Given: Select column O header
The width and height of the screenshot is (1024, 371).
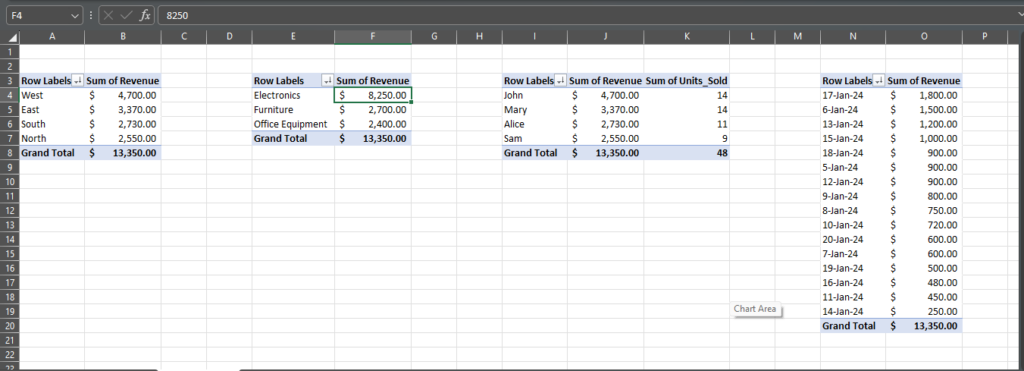Looking at the screenshot, I should click(923, 37).
